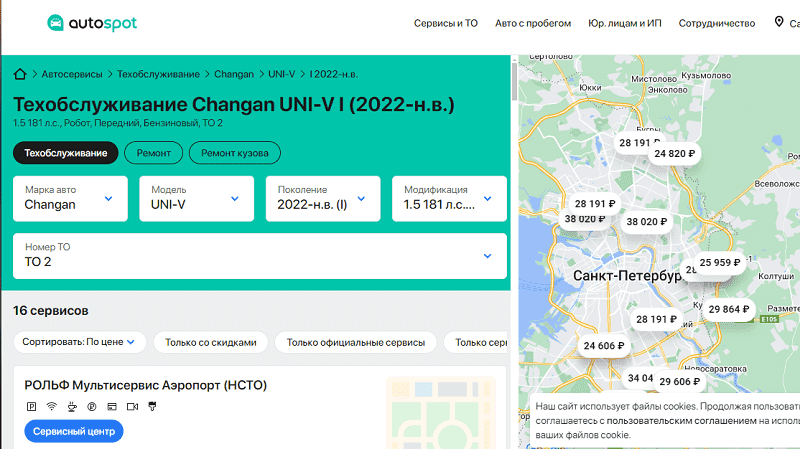Image resolution: width=800 pixels, height=449 pixels.
Task: Click the circled ruble payment icon
Action: tap(92, 407)
